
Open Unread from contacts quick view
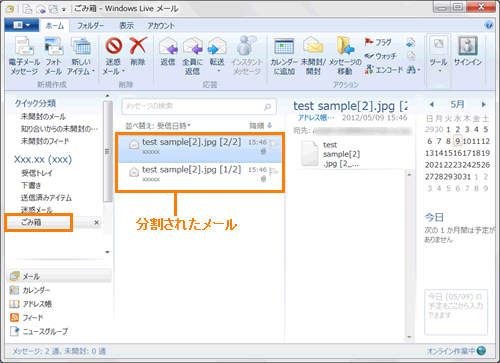click(x=59, y=129)
